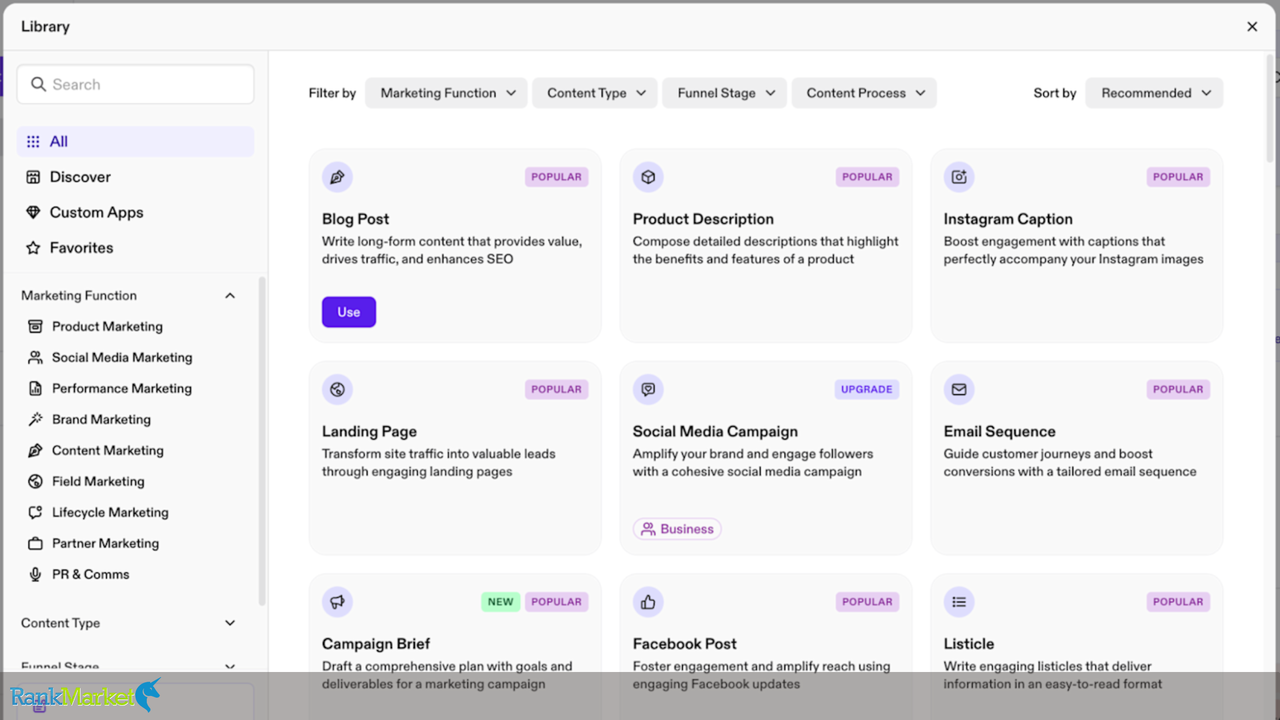Click the Campaign Brief megaphone icon
Screen dimensions: 1280x720
pos(337,602)
